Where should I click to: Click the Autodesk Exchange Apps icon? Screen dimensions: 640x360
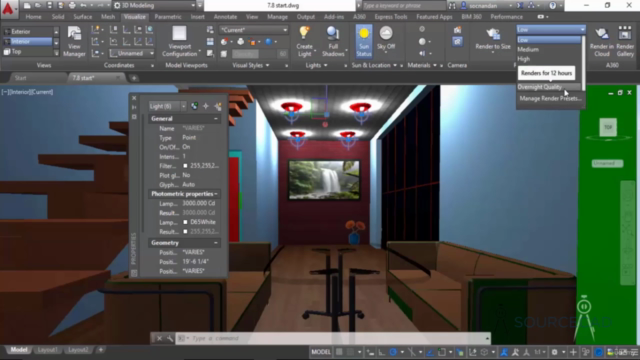coord(520,5)
